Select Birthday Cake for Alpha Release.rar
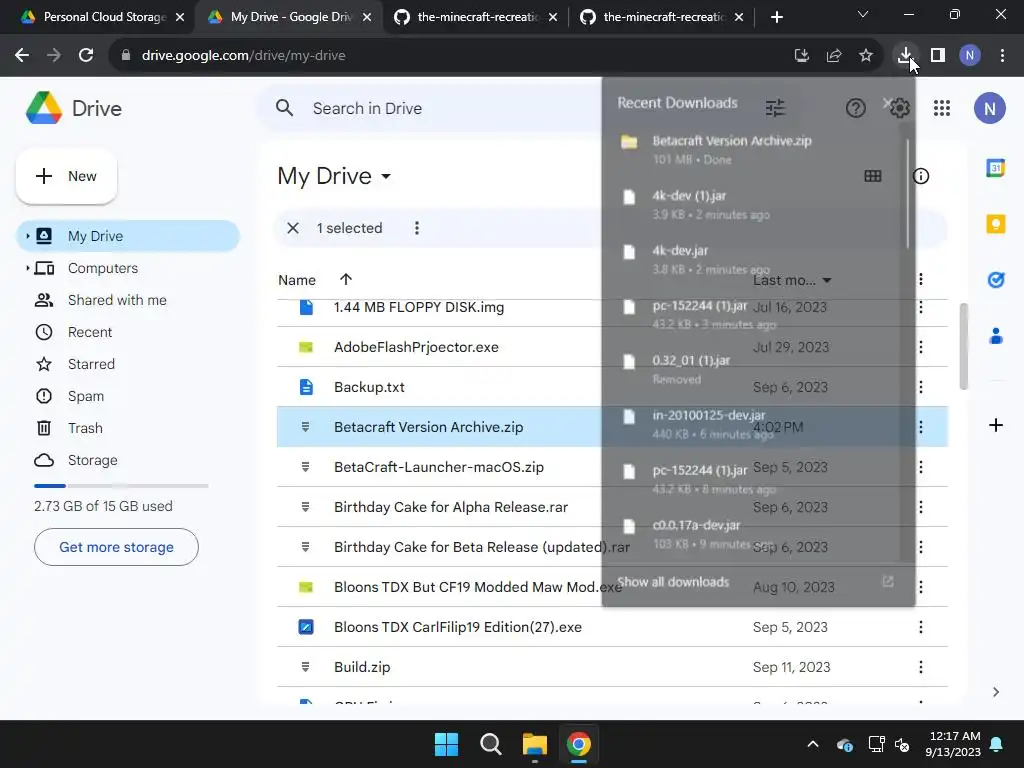 [x=612, y=507]
